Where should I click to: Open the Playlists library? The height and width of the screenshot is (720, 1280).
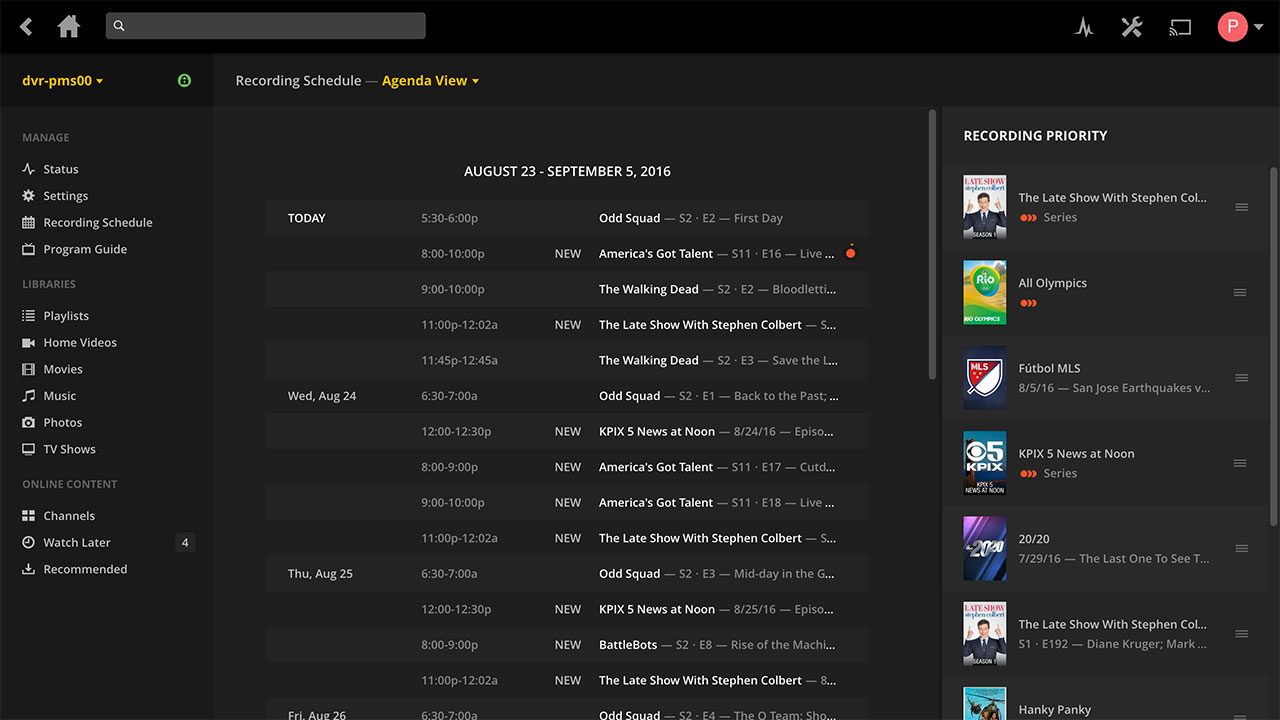66,316
